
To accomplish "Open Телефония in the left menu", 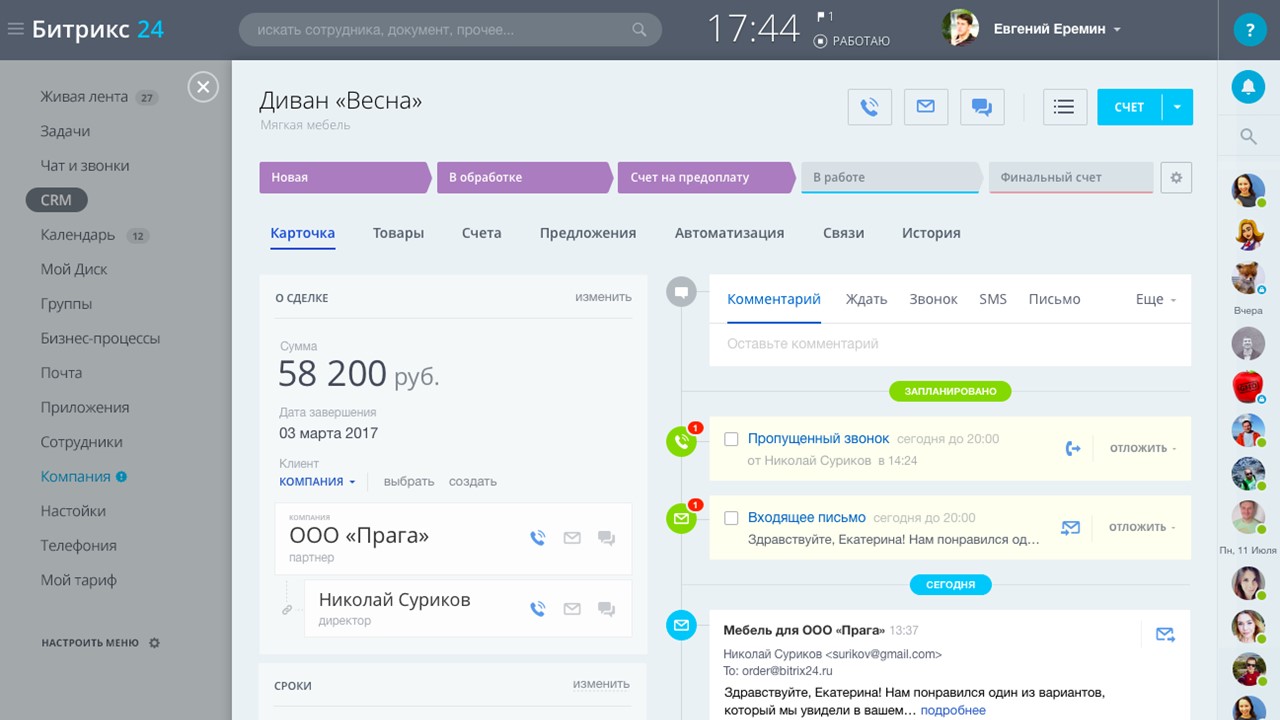I will coord(79,545).
